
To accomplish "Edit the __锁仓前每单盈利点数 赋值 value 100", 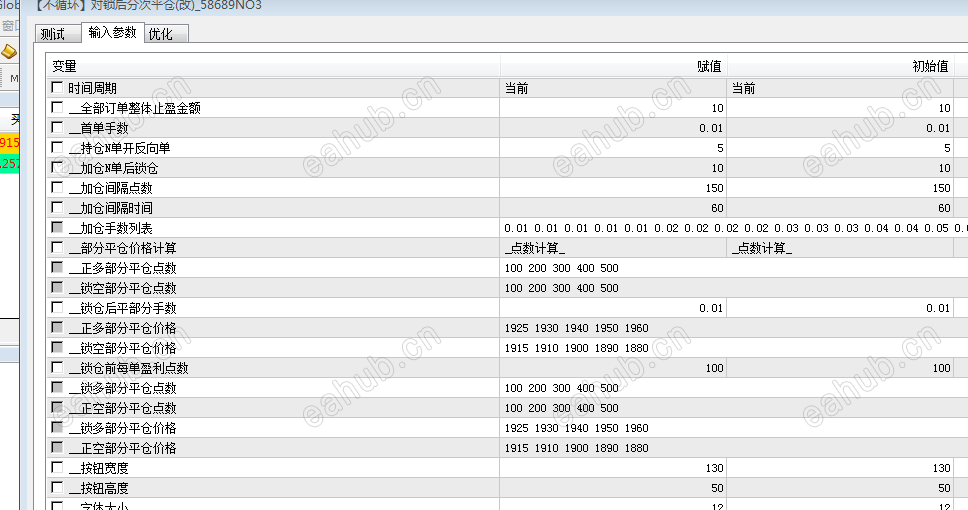I will (613, 368).
